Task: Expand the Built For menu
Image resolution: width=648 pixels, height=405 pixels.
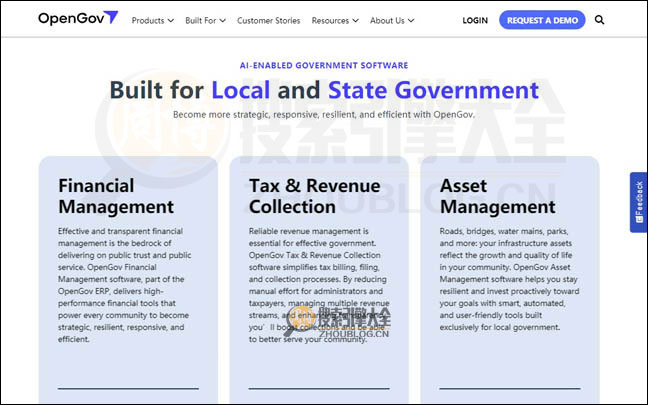Action: pyautogui.click(x=205, y=20)
